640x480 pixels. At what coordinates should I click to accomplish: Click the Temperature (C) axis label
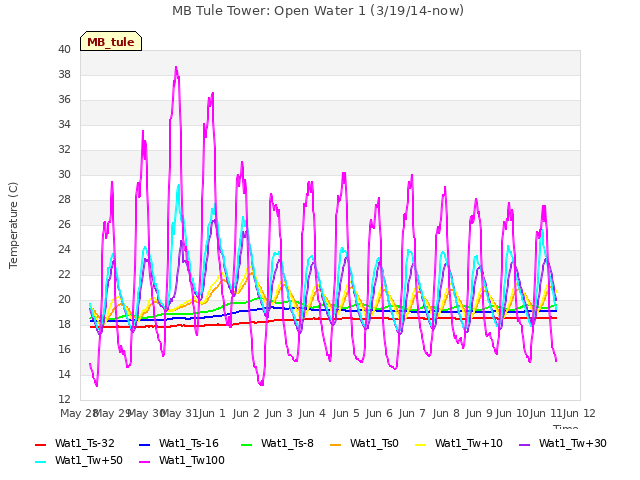coord(13,225)
